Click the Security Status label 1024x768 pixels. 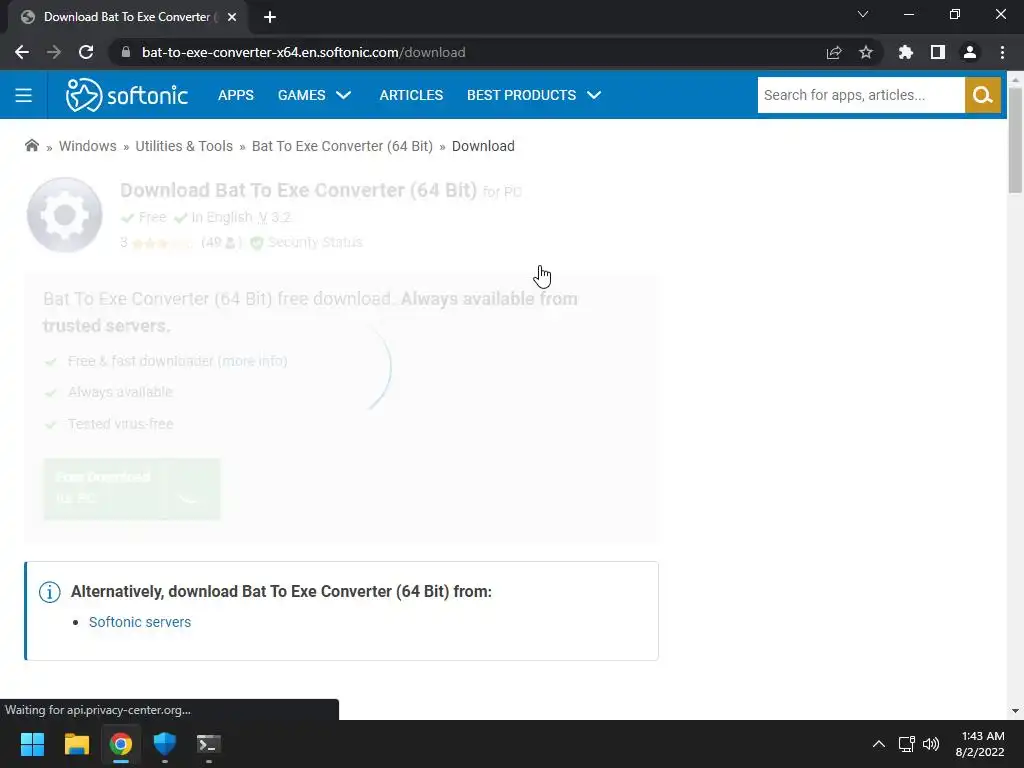click(315, 242)
